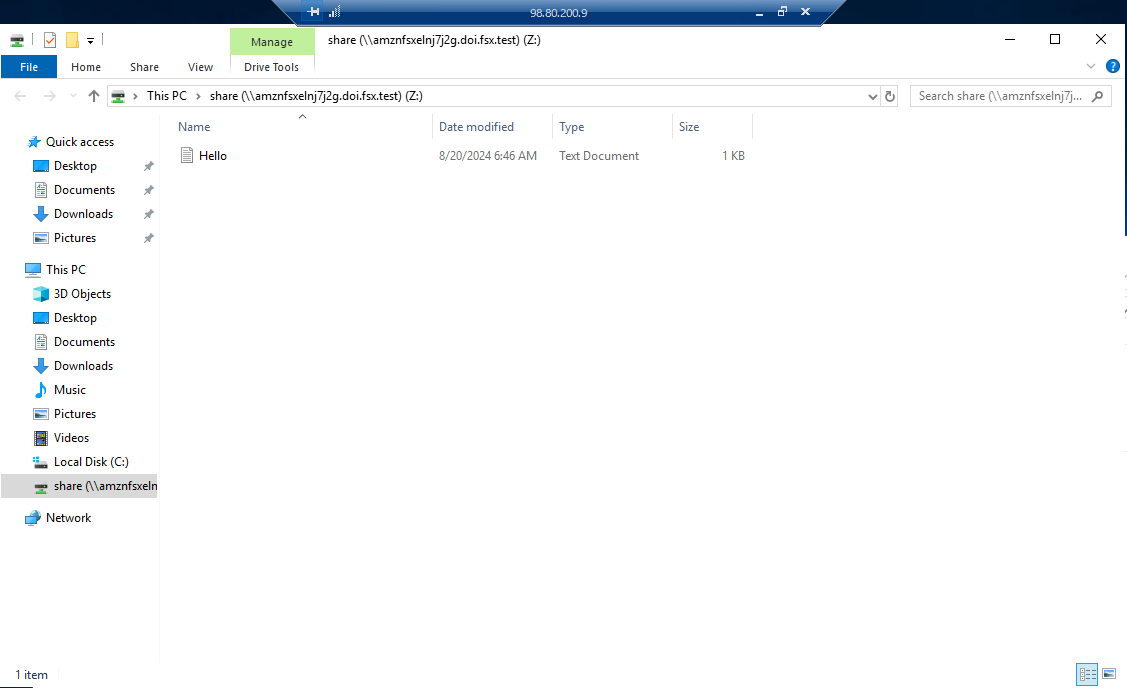Sort by the Size column header
The height and width of the screenshot is (688, 1127).
[x=712, y=127]
